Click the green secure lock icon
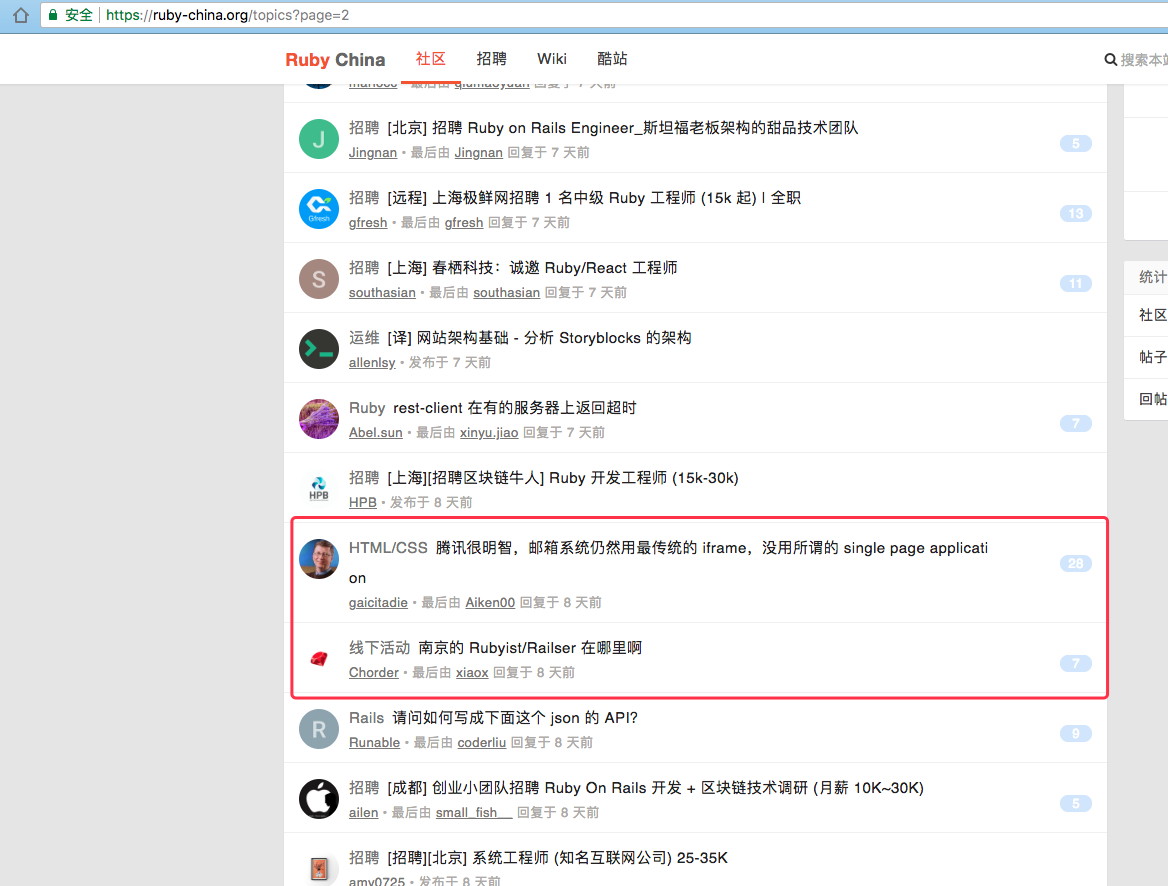1168x886 pixels. [53, 15]
